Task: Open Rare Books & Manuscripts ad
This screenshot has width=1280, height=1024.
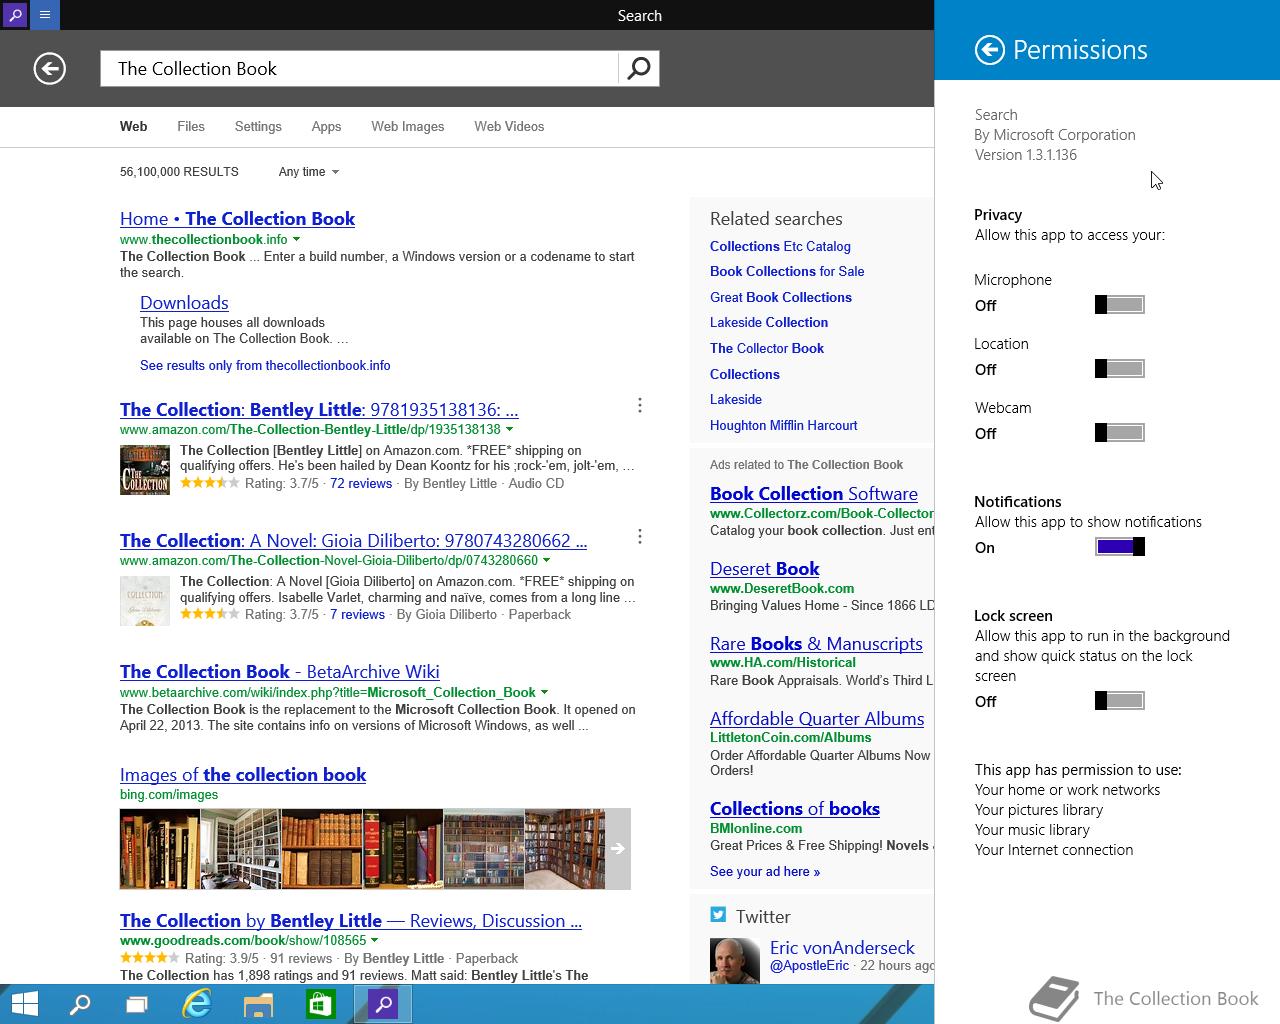Action: pos(816,644)
